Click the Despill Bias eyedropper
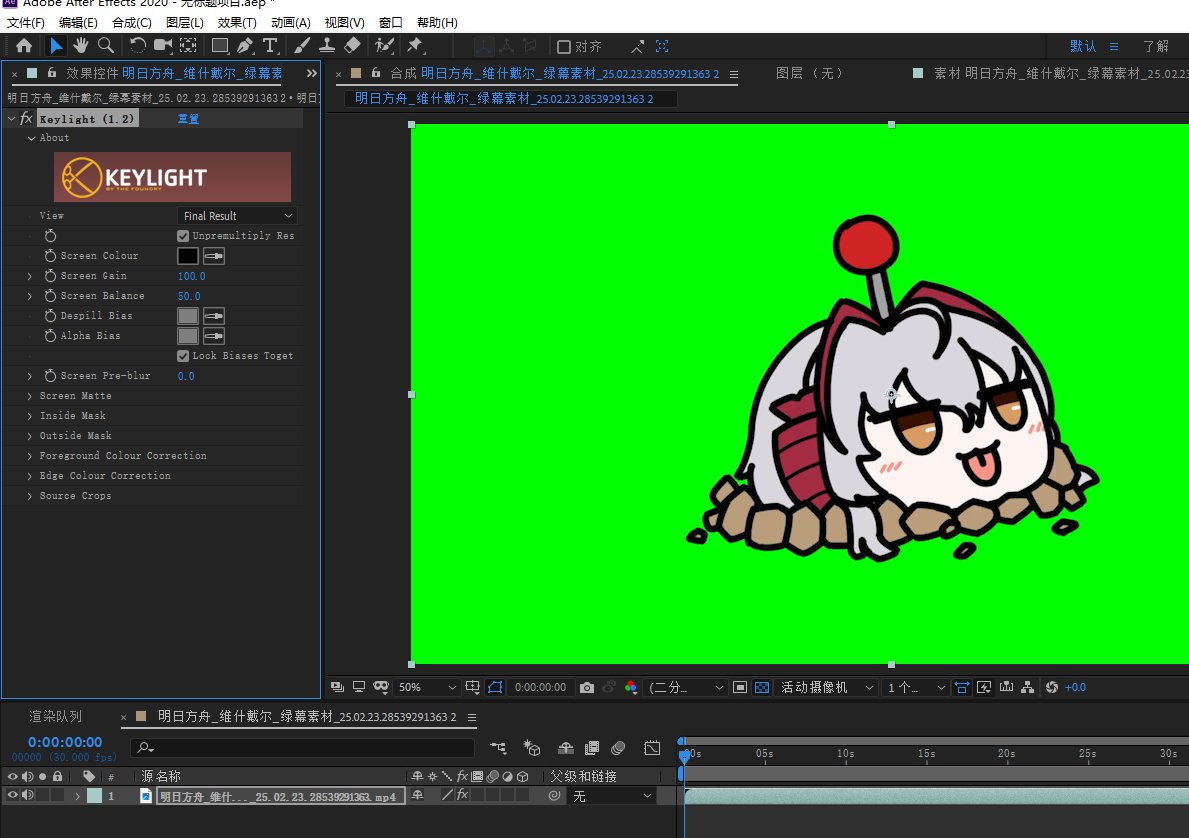 (x=214, y=315)
